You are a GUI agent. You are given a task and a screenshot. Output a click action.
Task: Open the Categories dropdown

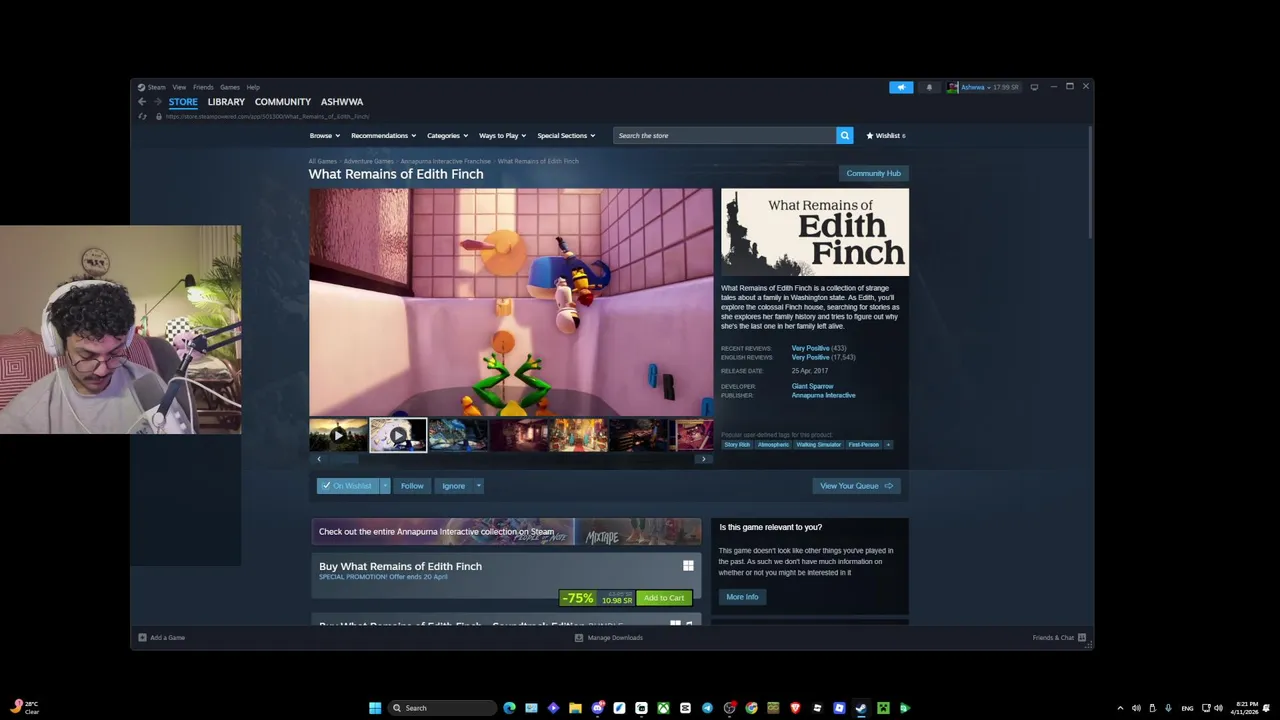(447, 135)
